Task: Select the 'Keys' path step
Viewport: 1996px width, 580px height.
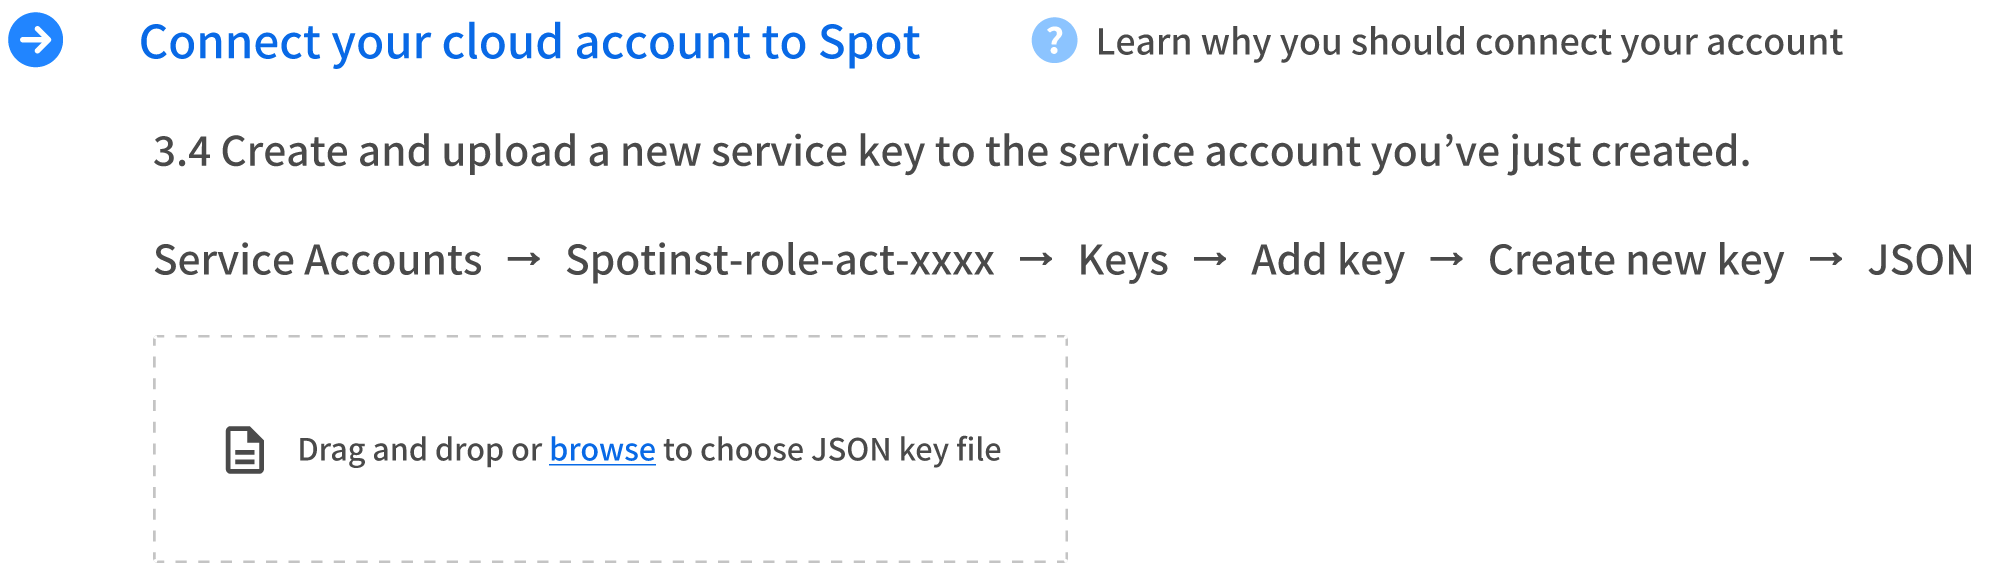Action: point(1123,260)
